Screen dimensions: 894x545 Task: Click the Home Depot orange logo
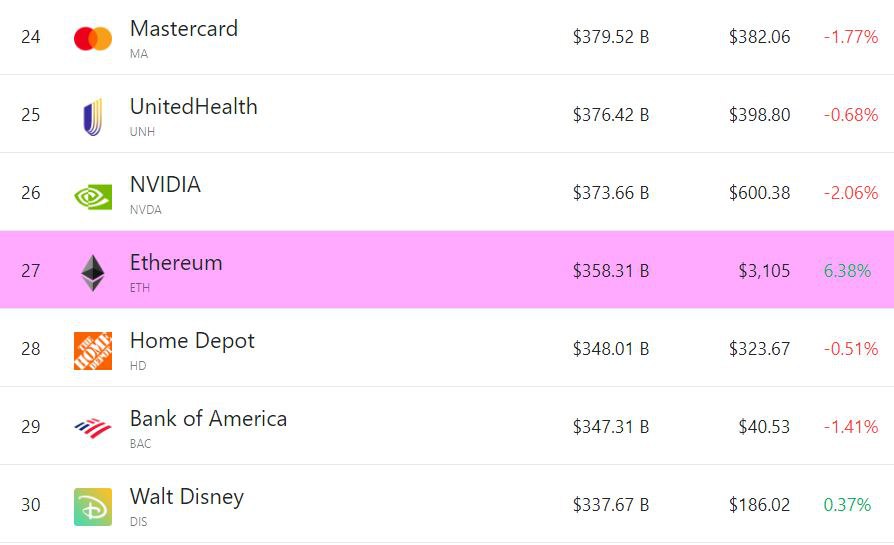[x=93, y=351]
